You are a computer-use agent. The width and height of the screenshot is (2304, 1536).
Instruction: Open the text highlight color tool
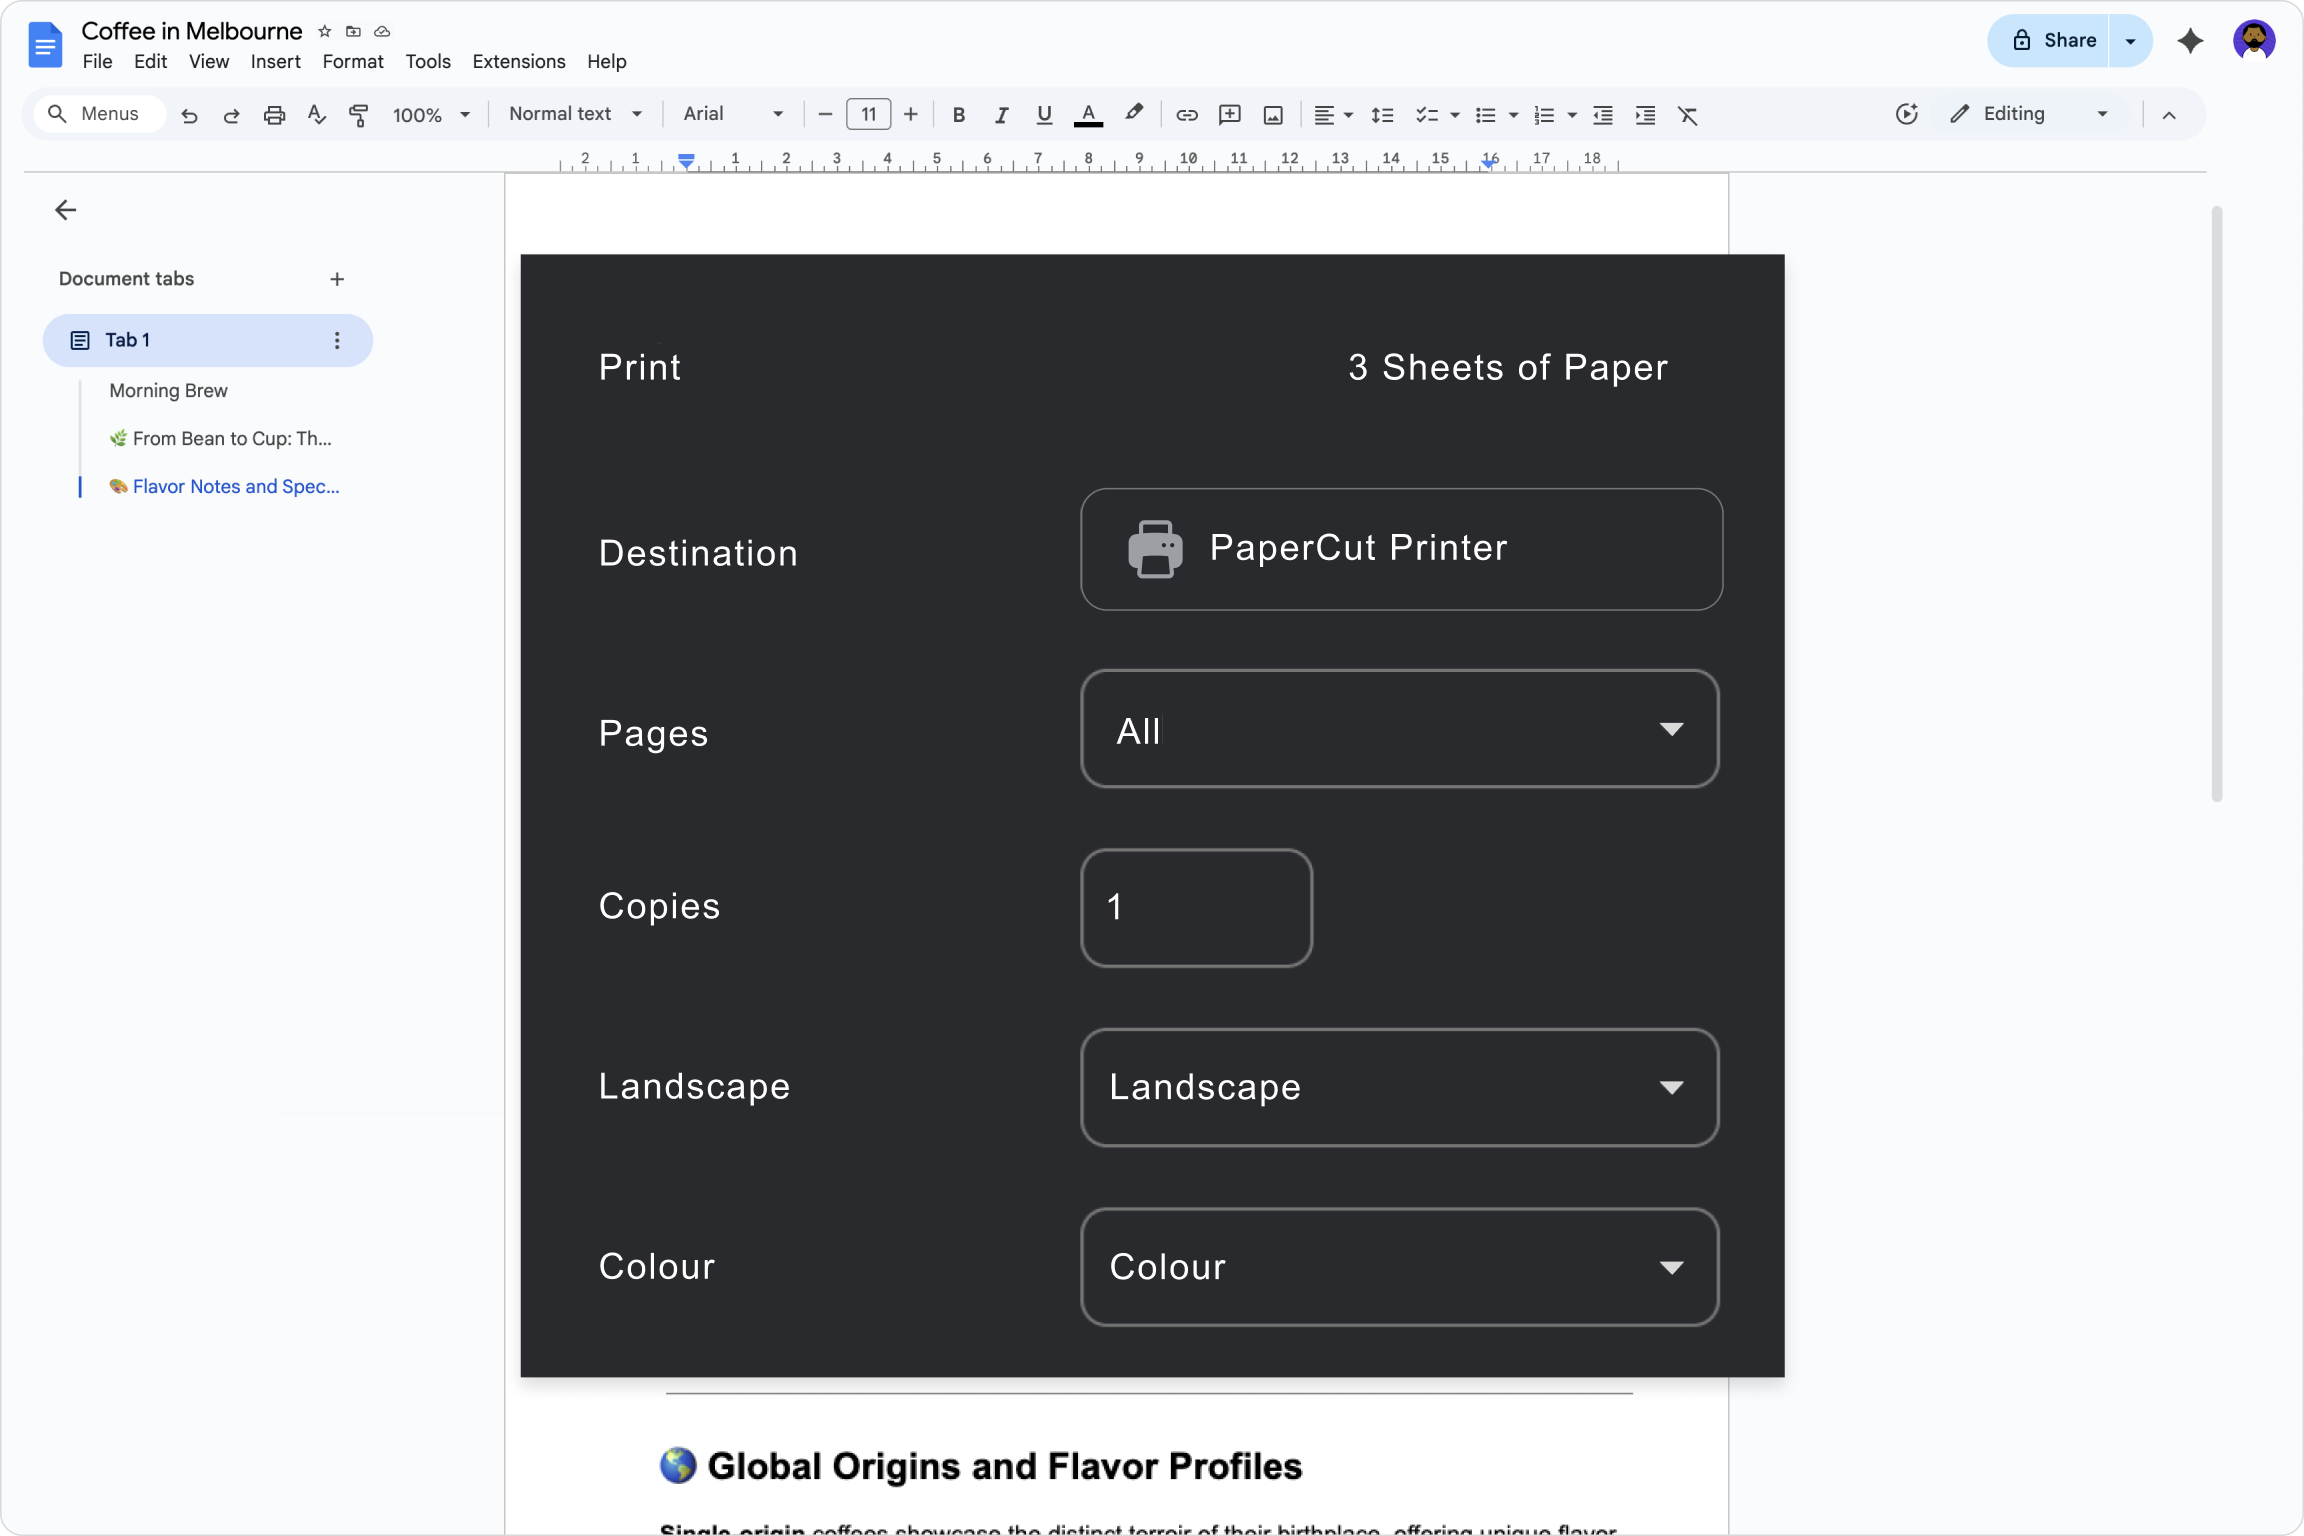[1134, 114]
